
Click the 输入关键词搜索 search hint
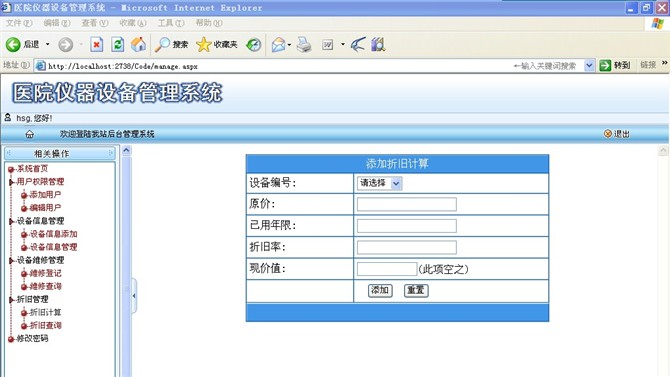point(545,66)
